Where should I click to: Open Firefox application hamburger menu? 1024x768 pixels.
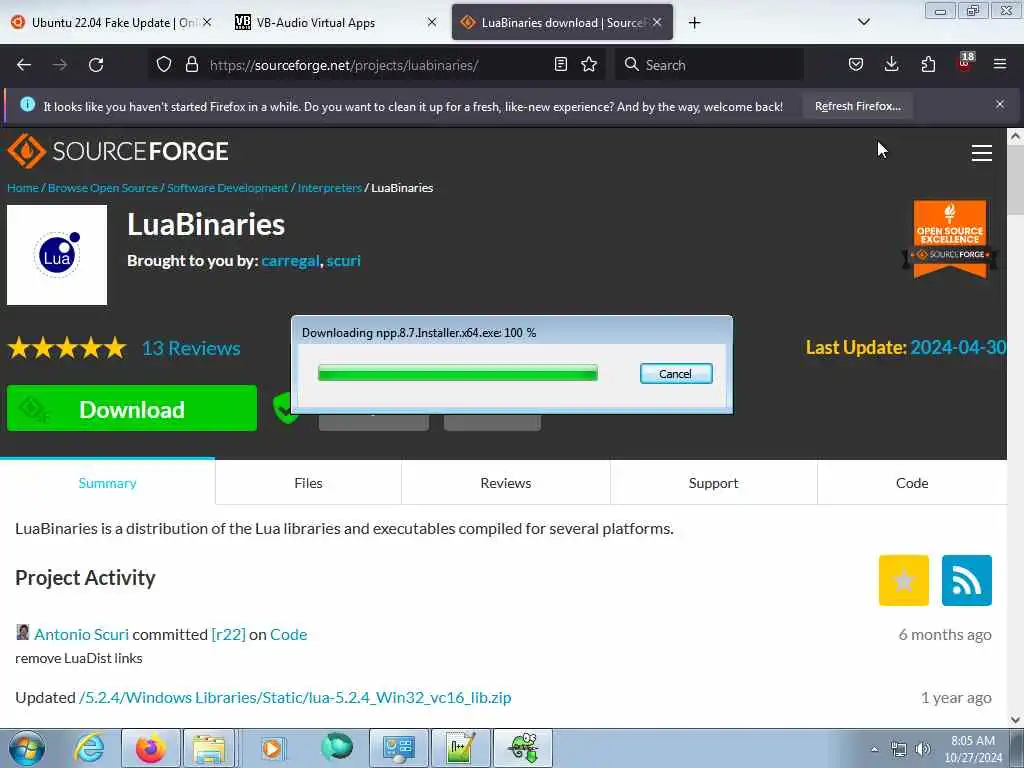[1000, 65]
